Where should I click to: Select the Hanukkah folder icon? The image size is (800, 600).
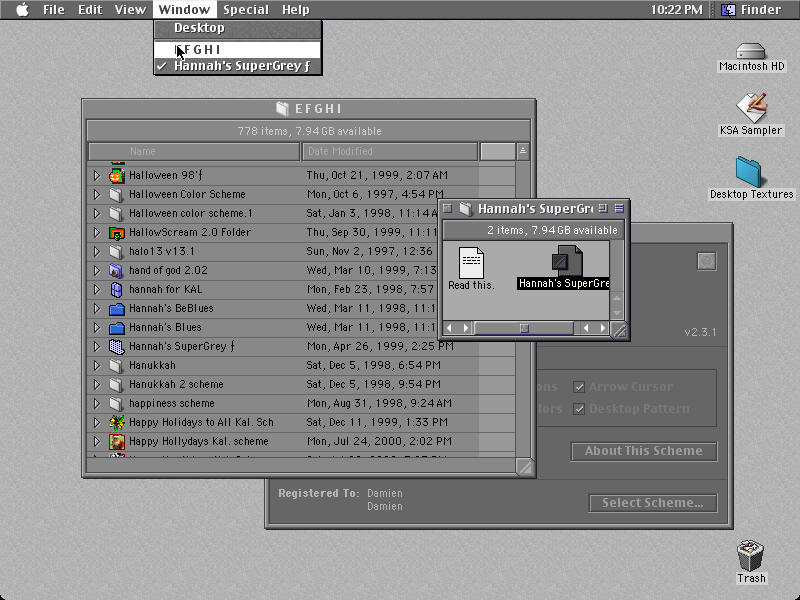pos(117,366)
